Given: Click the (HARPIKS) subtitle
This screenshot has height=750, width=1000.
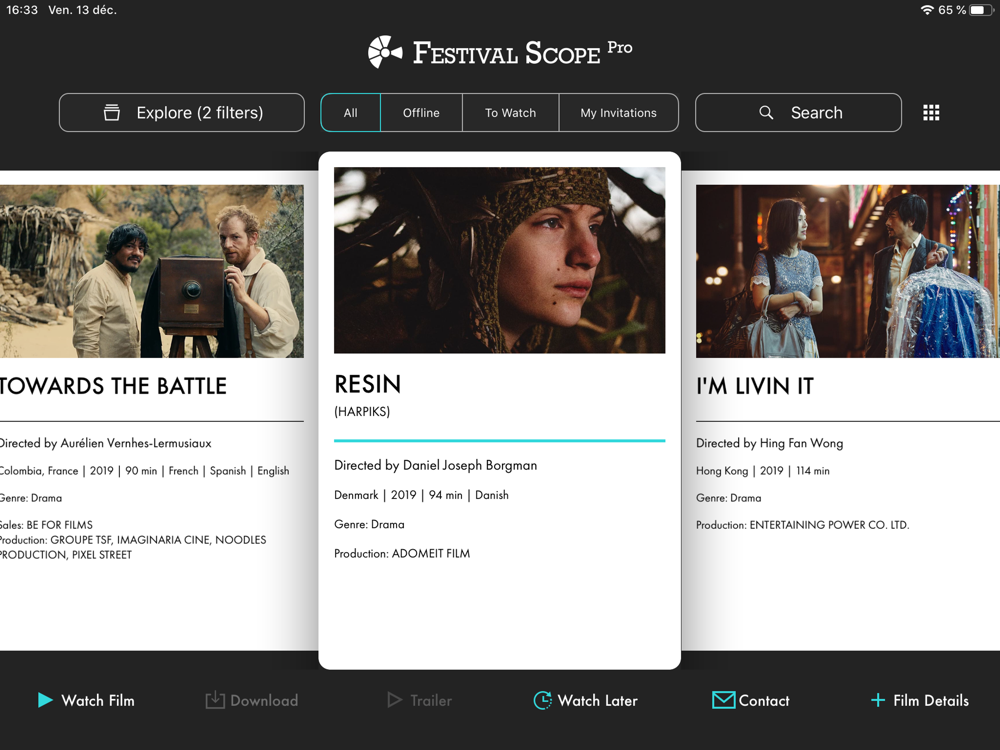Looking at the screenshot, I should (362, 411).
